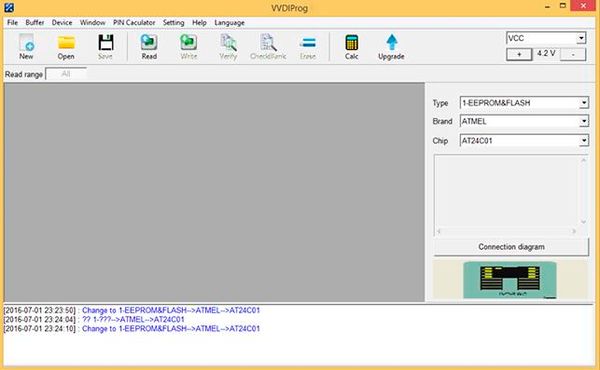The height and width of the screenshot is (370, 600).
Task: Click the chip connection diagram thumbnail
Action: tap(510, 279)
